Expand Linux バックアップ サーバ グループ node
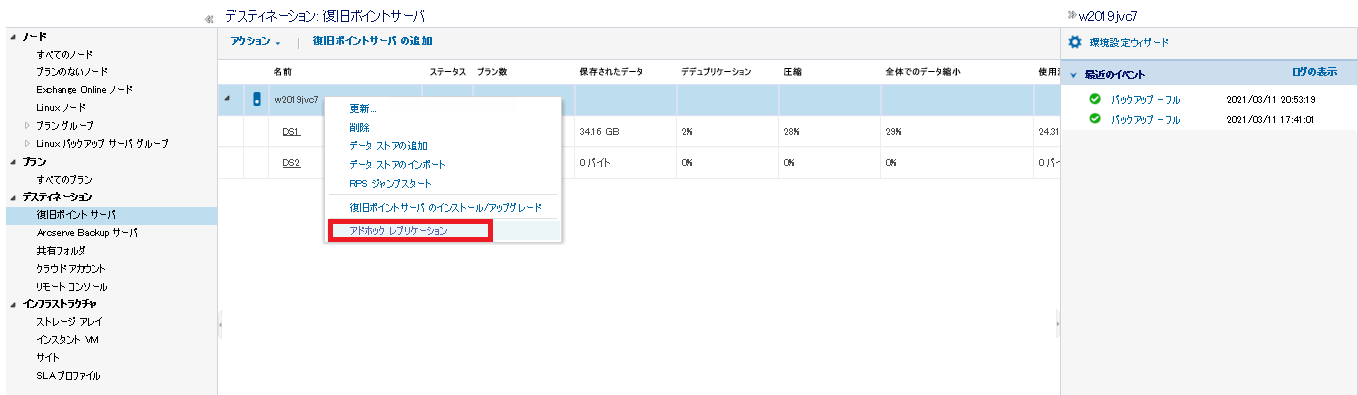Image resolution: width=1358 pixels, height=395 pixels. [27, 144]
